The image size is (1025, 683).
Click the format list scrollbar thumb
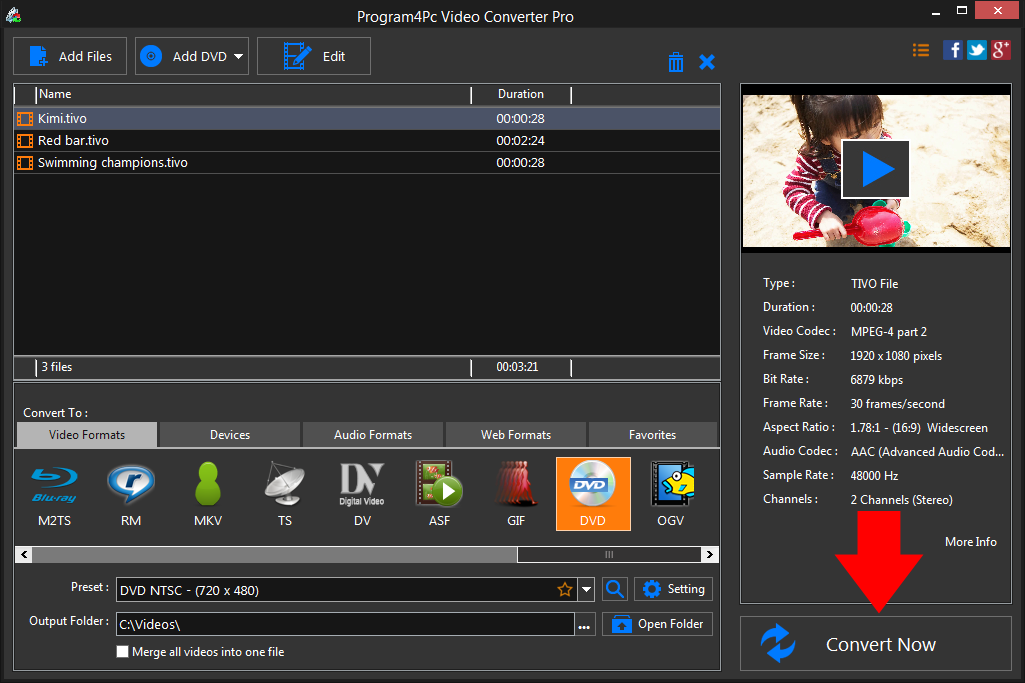pyautogui.click(x=609, y=555)
